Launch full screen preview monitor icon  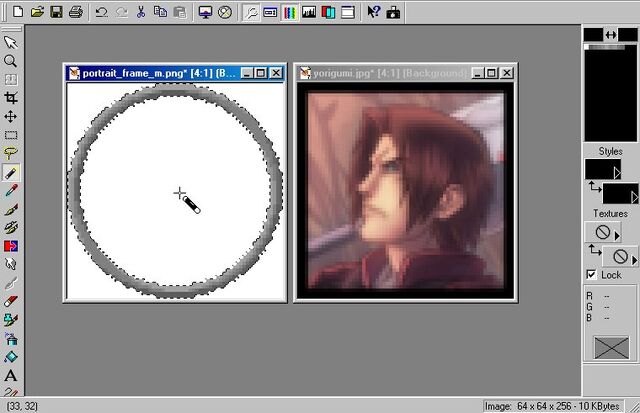[x=205, y=12]
